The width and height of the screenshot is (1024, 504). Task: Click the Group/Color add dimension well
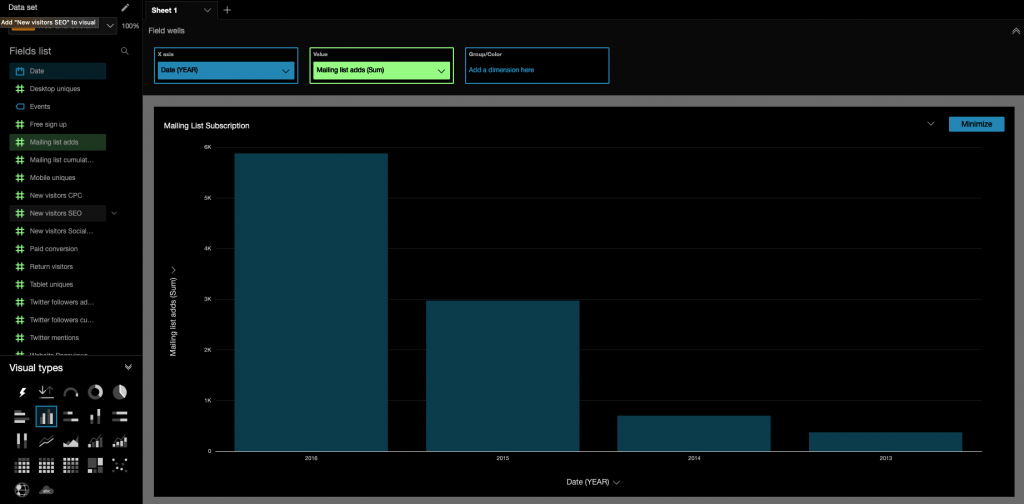[x=537, y=70]
